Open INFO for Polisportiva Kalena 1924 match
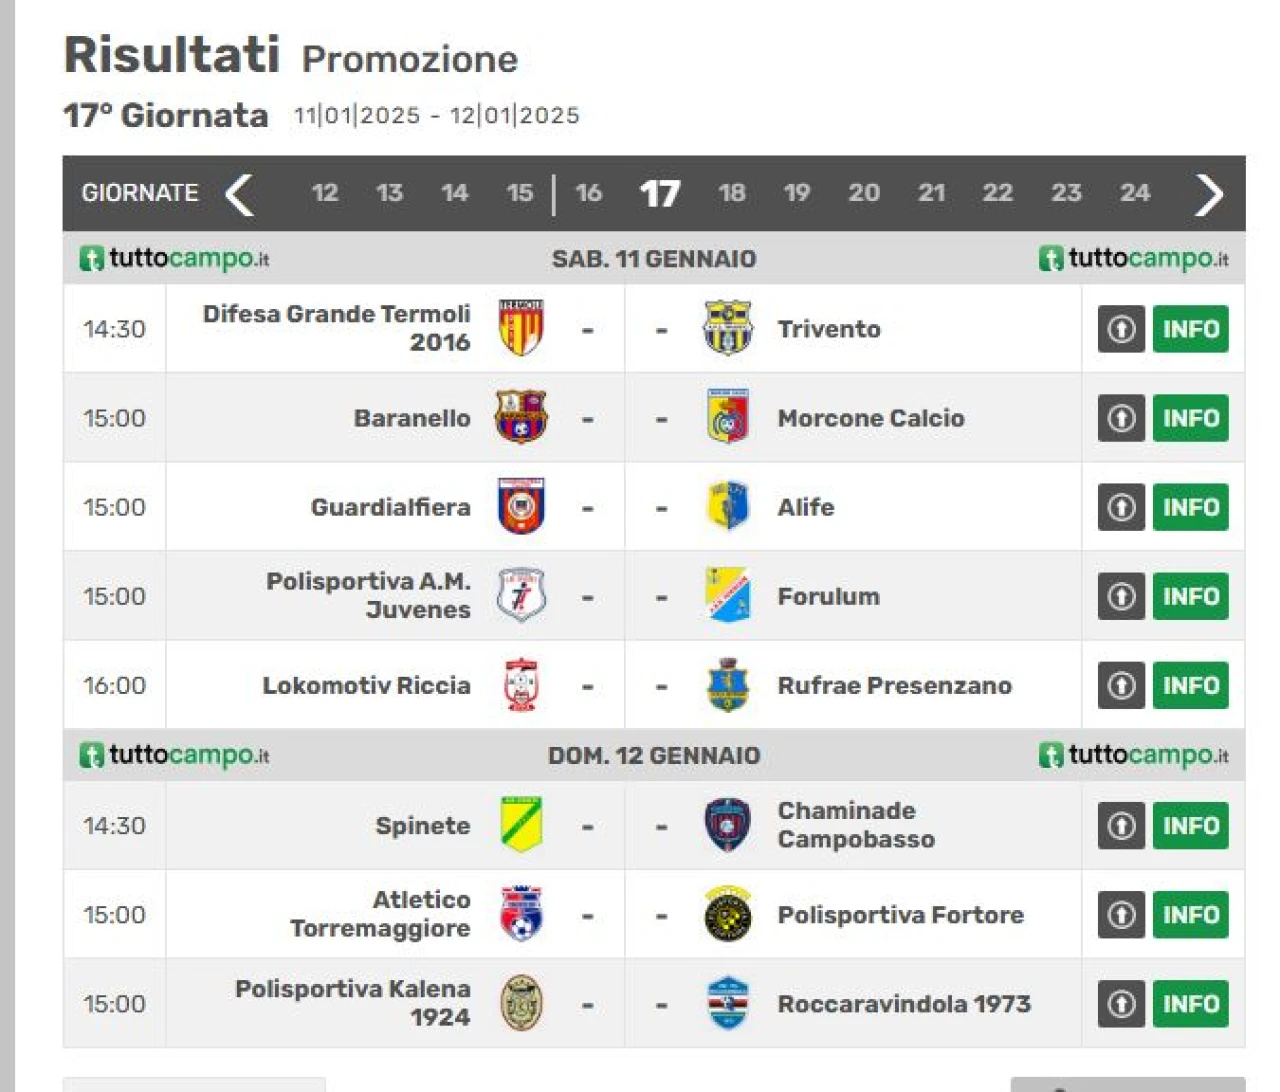The image size is (1280, 1092). click(x=1190, y=1004)
